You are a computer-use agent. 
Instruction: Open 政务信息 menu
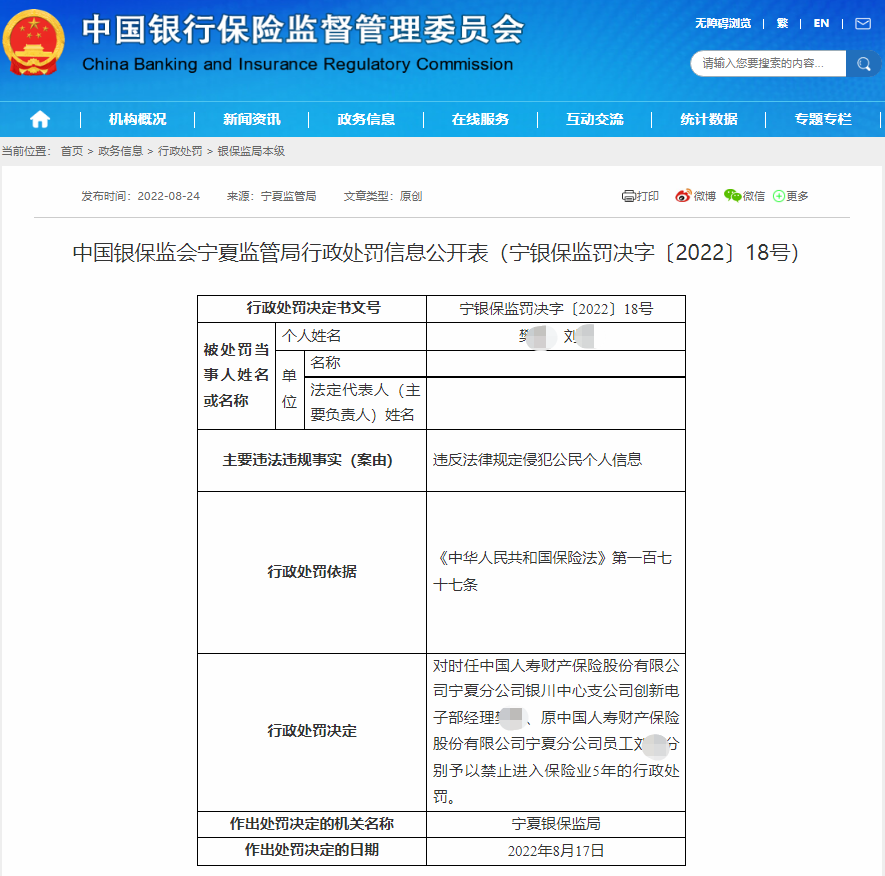click(x=366, y=119)
